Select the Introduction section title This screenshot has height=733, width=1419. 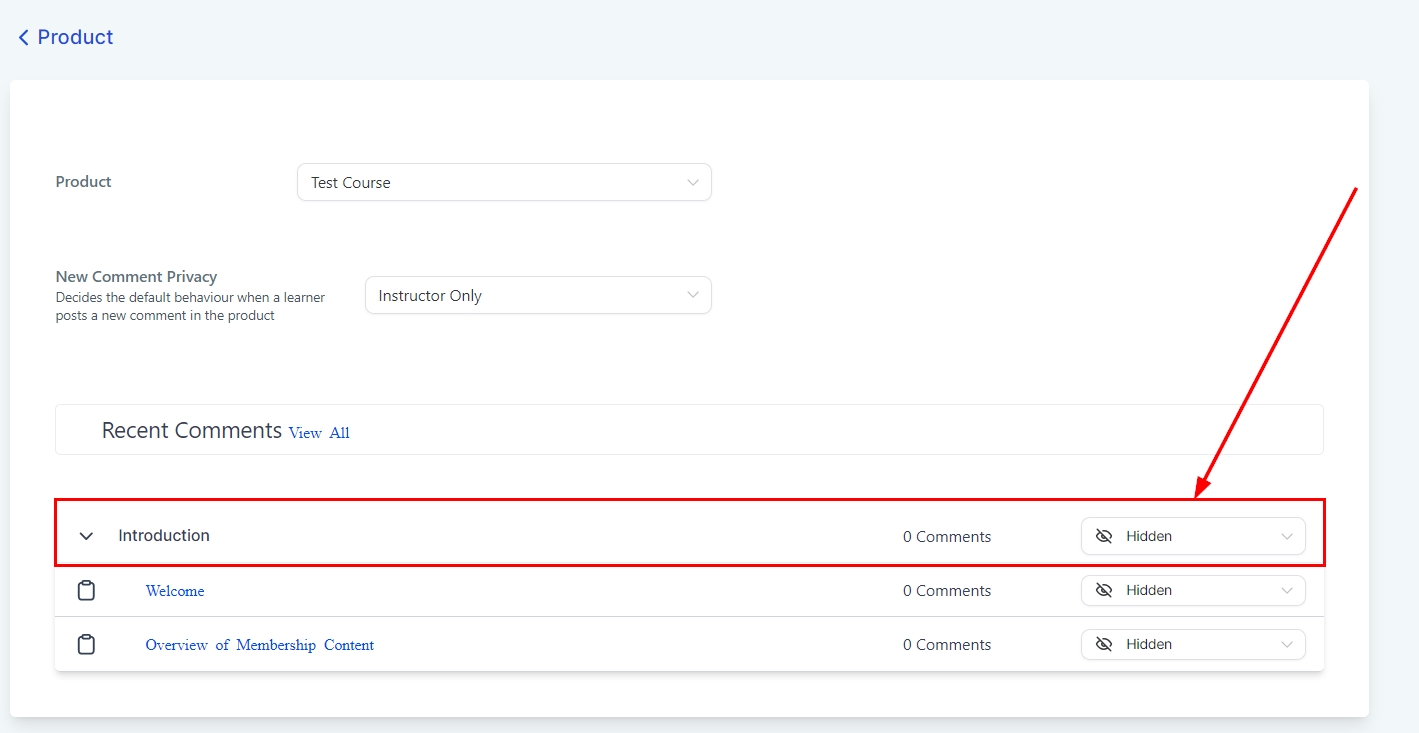pos(164,536)
